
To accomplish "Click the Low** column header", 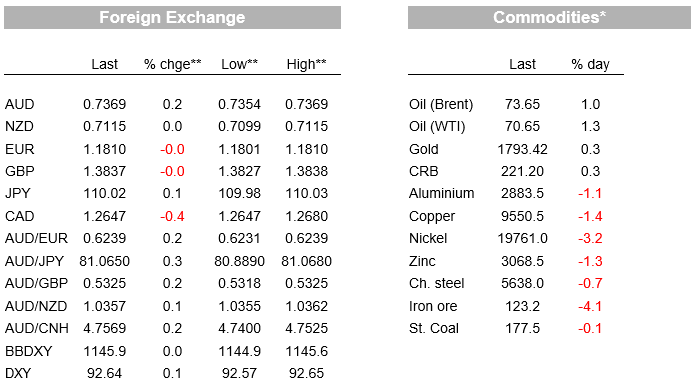I will 240,64.
